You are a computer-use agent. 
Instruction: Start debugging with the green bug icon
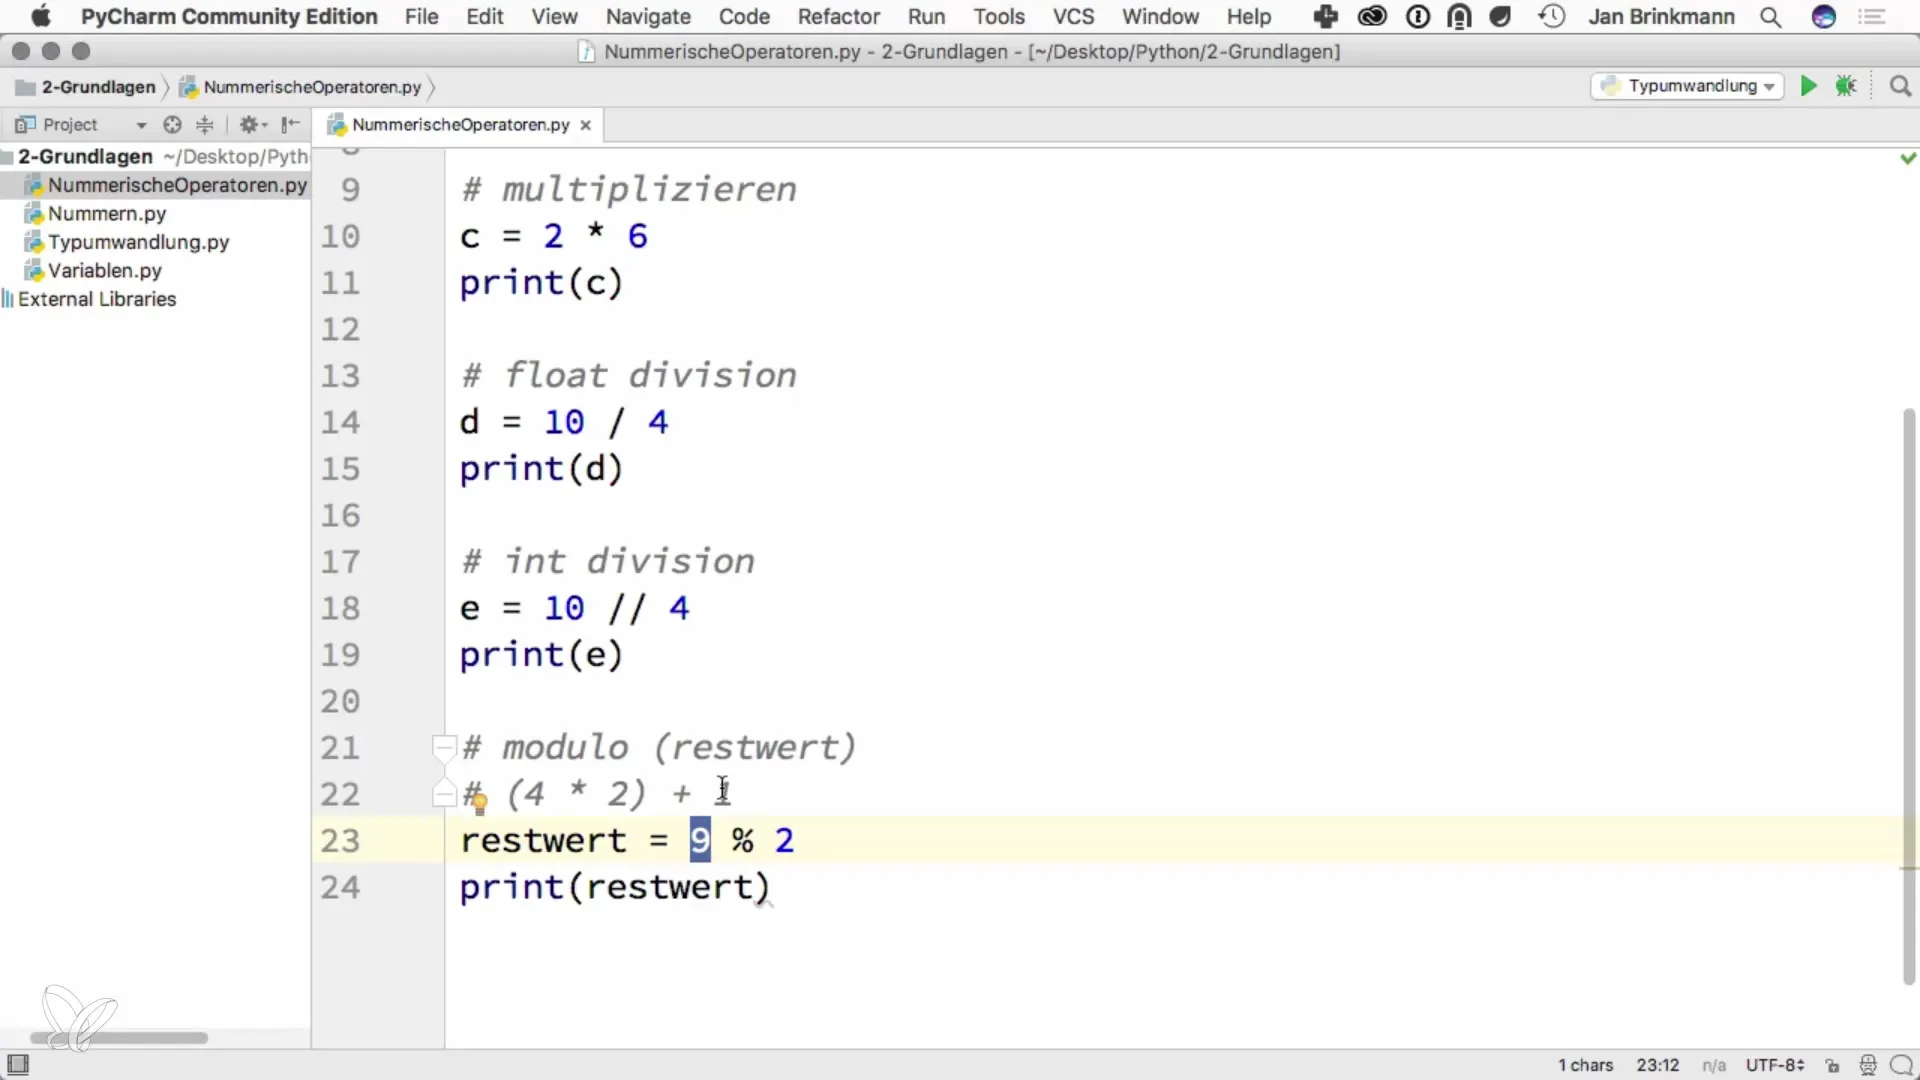(1846, 86)
